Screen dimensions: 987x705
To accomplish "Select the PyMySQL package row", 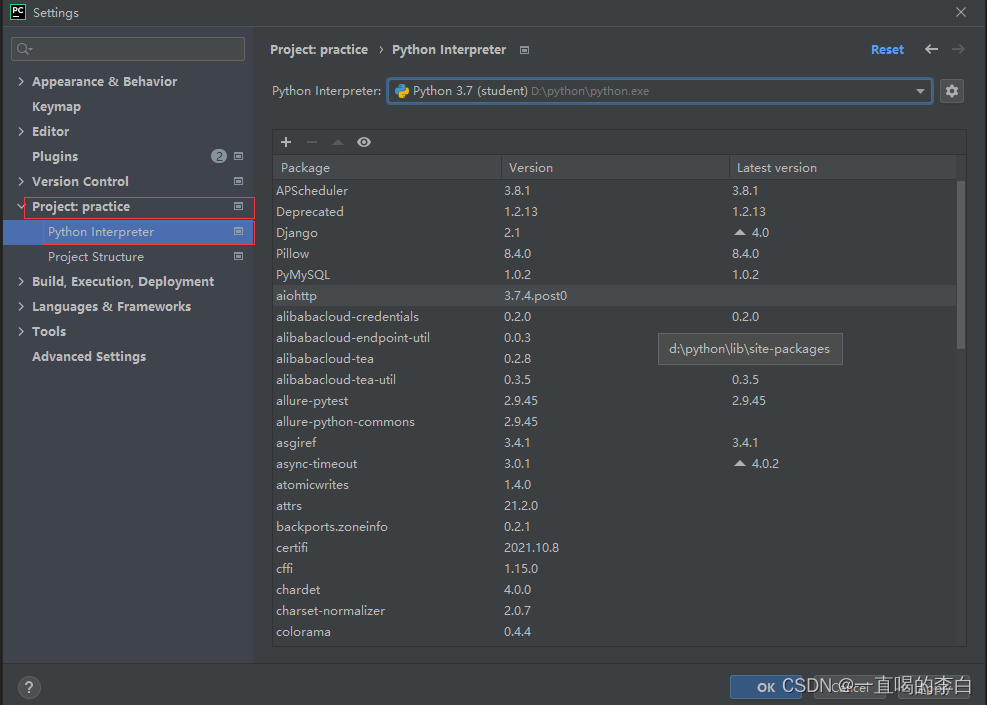I will 614,274.
